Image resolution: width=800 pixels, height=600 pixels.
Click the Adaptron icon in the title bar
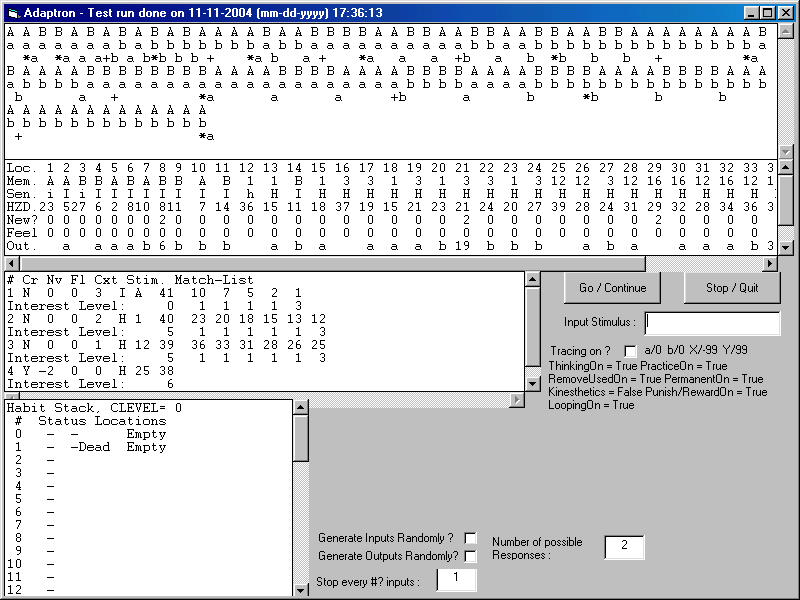click(x=13, y=13)
